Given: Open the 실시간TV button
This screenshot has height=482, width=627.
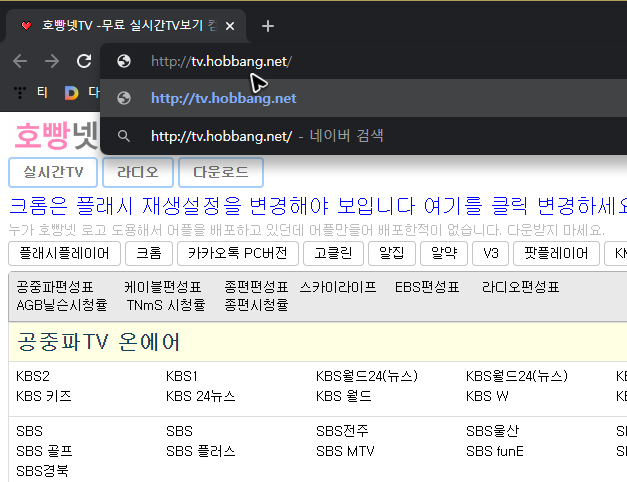Looking at the screenshot, I should (x=53, y=172).
